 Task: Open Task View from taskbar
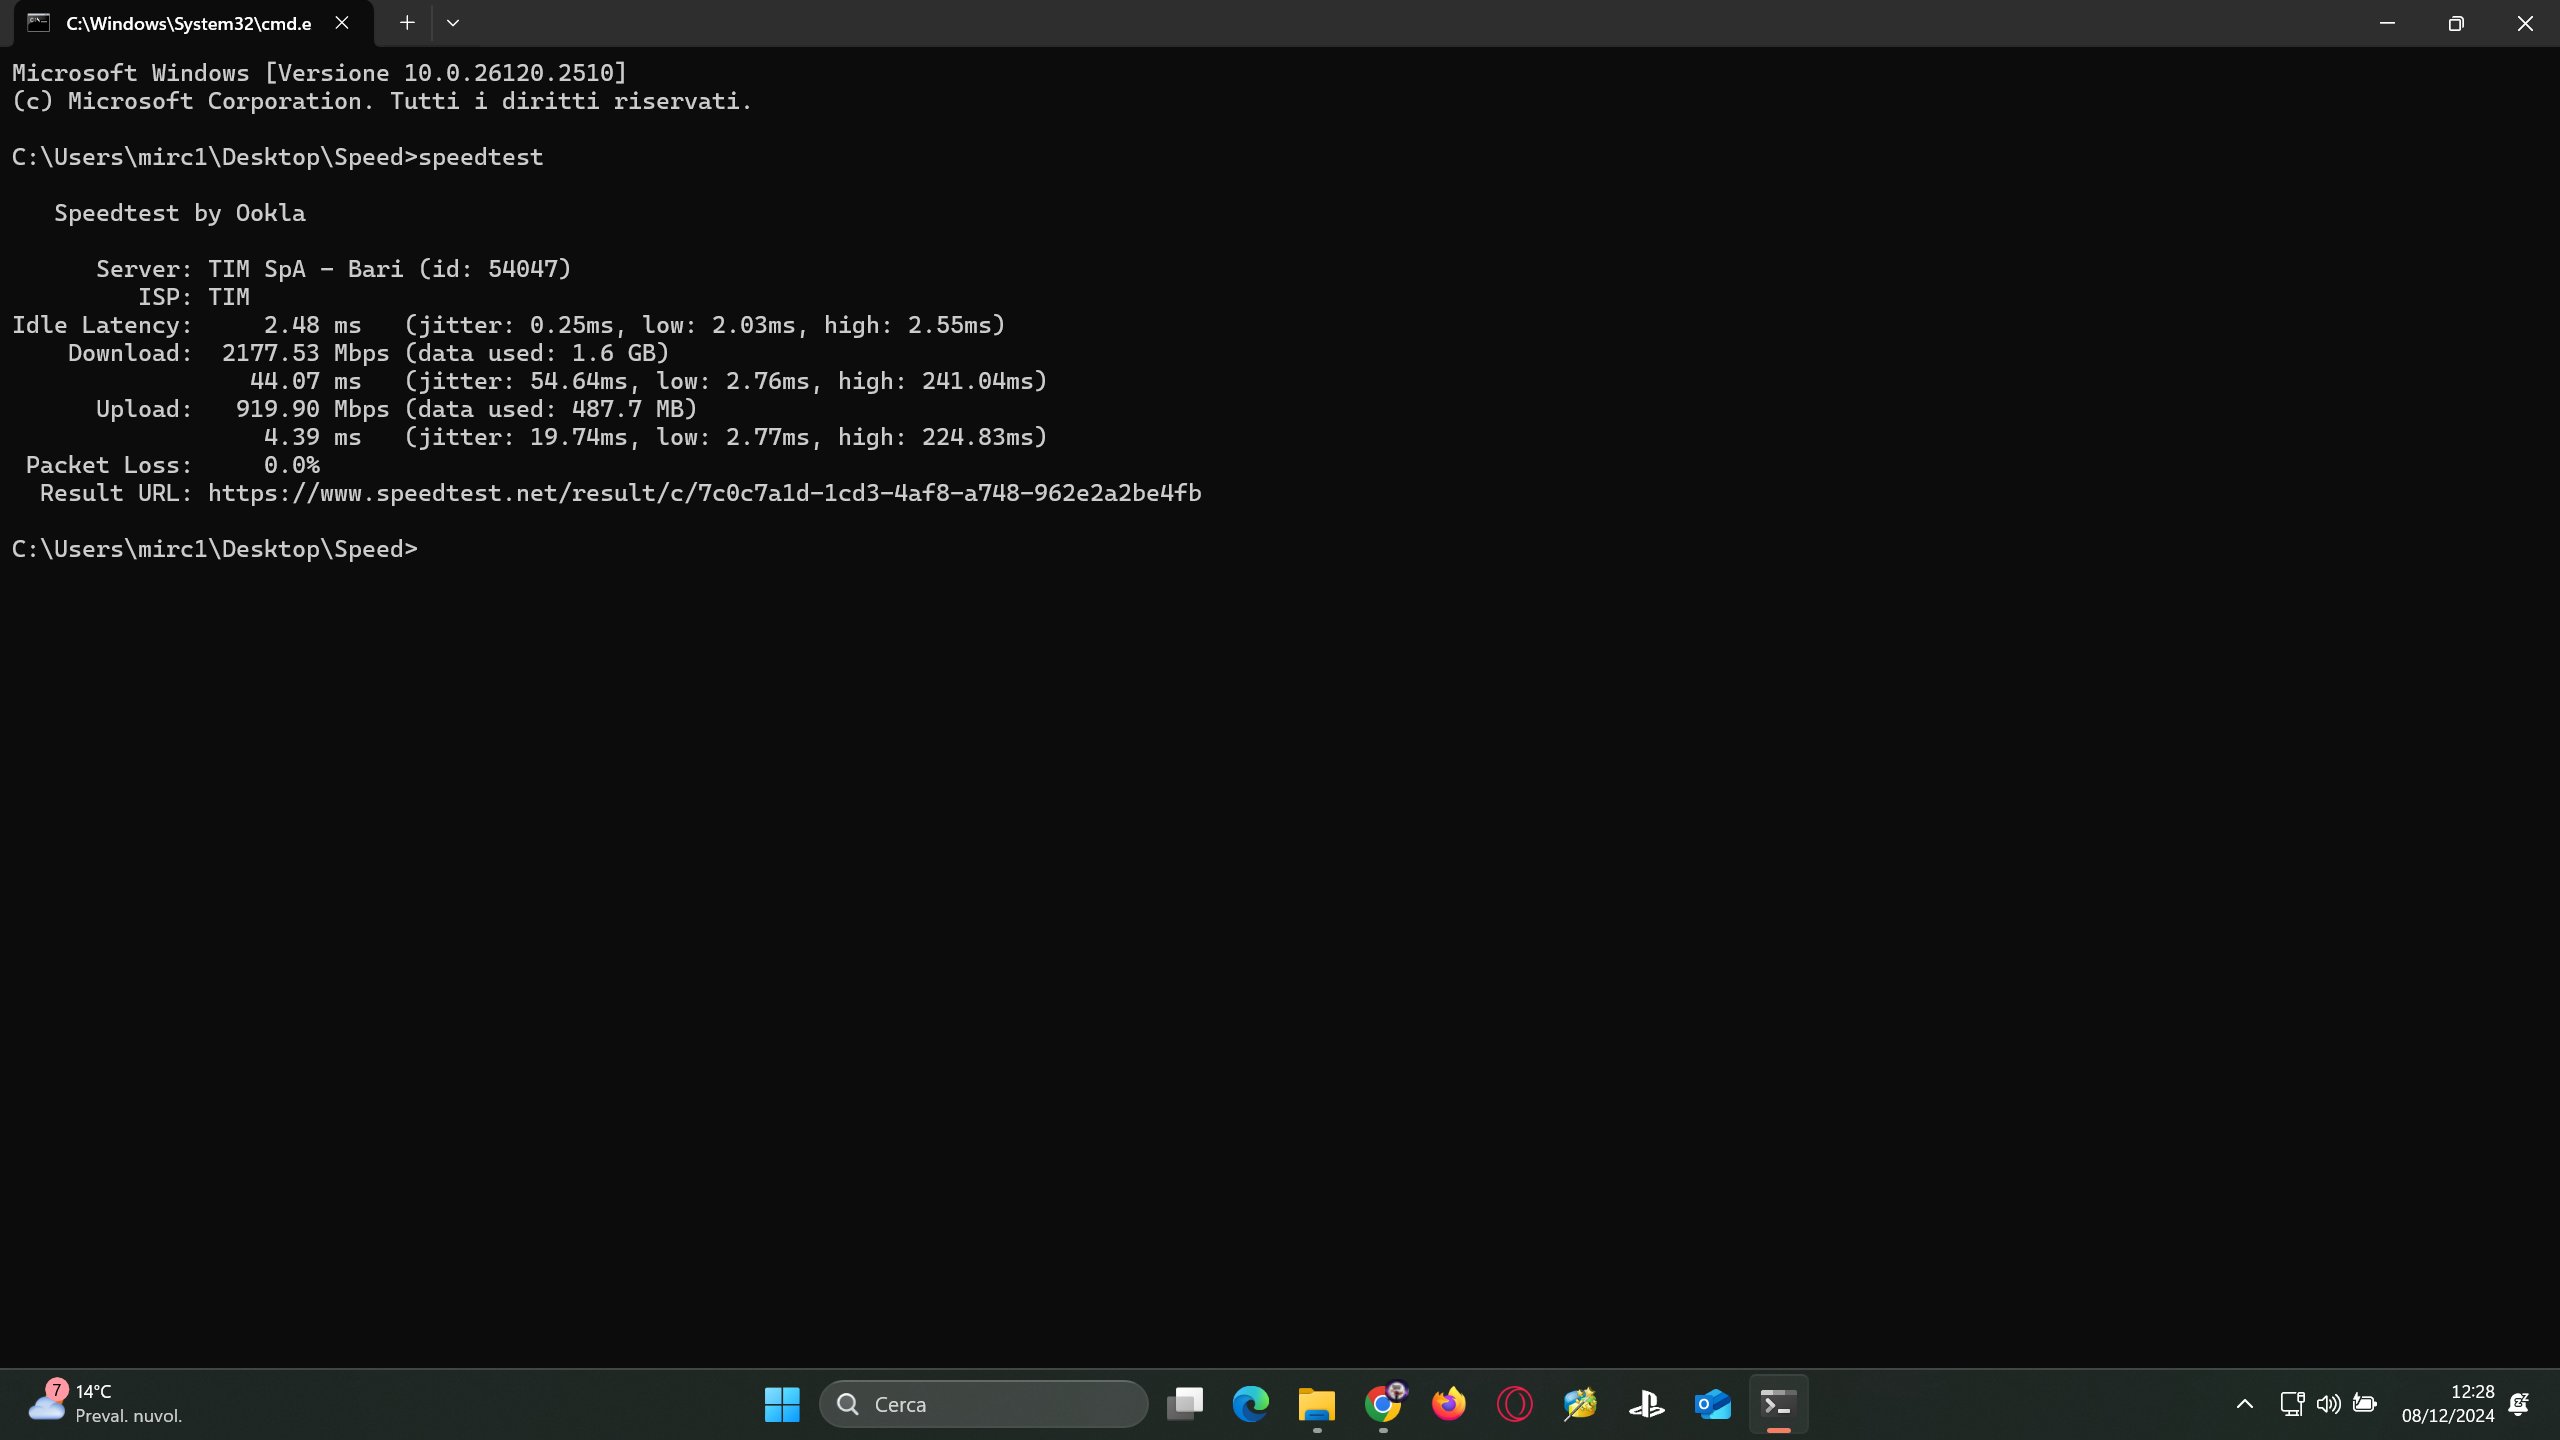click(1185, 1404)
